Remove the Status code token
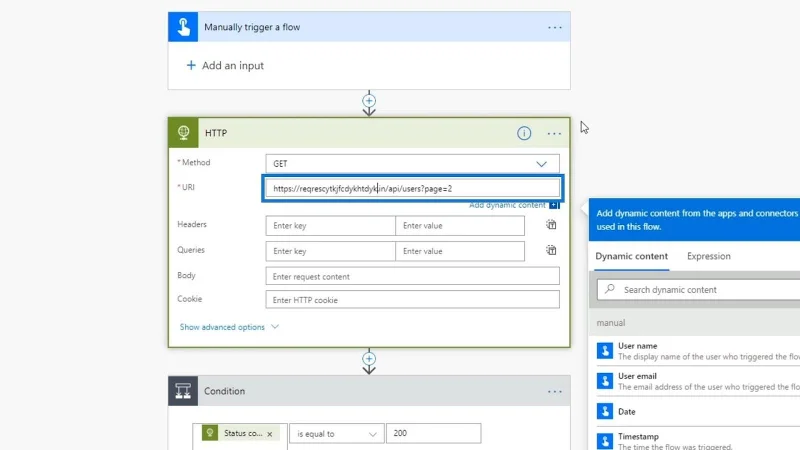Viewport: 800px width, 450px height. point(270,434)
